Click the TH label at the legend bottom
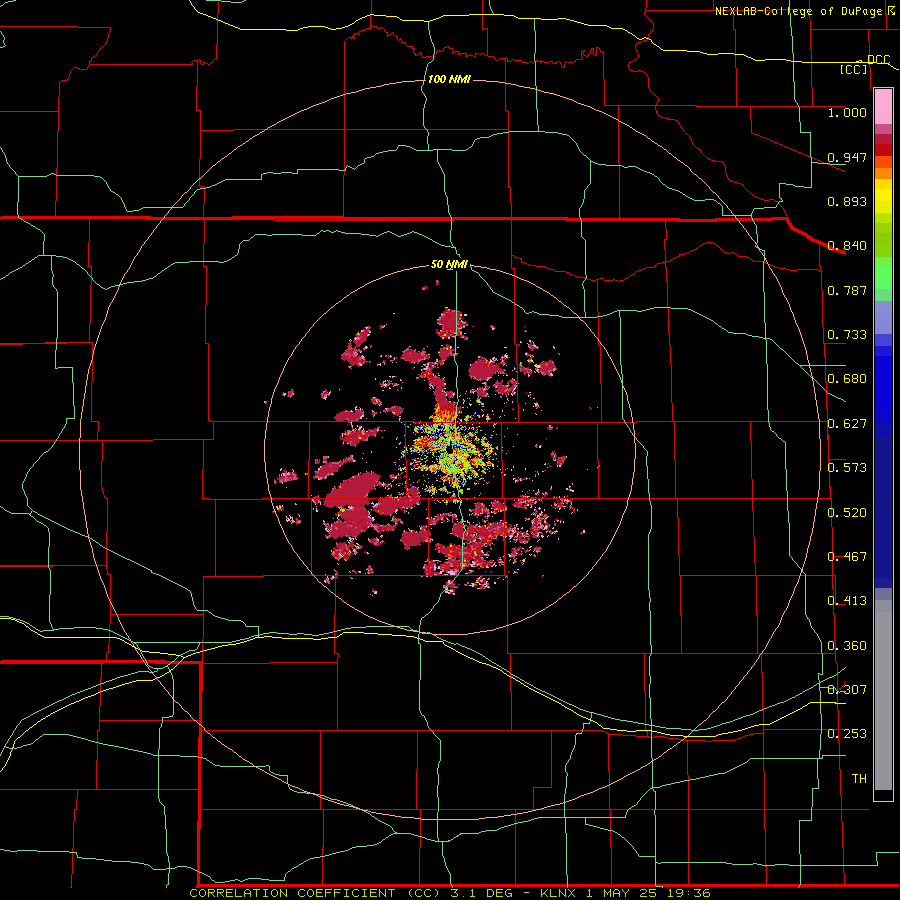This screenshot has height=900, width=900. [859, 779]
